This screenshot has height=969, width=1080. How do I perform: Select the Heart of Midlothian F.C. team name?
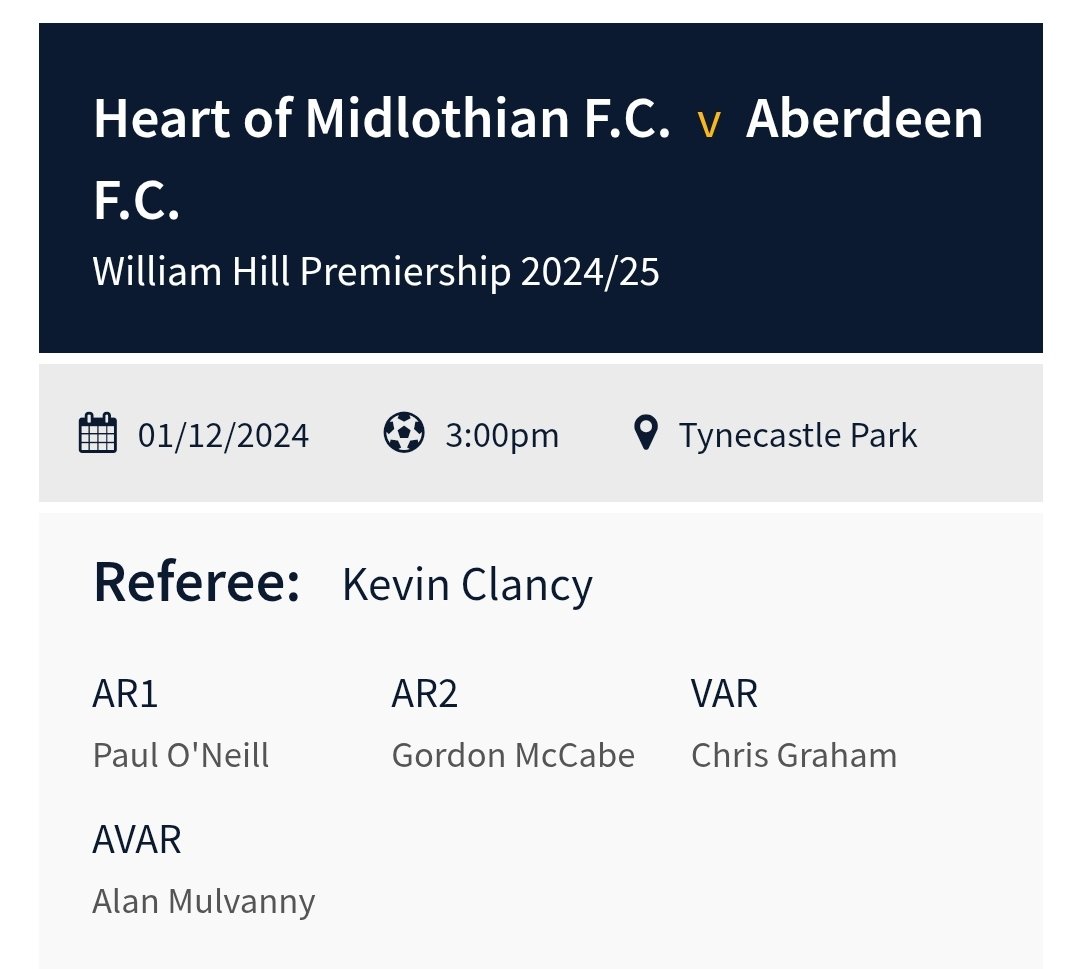pyautogui.click(x=382, y=118)
